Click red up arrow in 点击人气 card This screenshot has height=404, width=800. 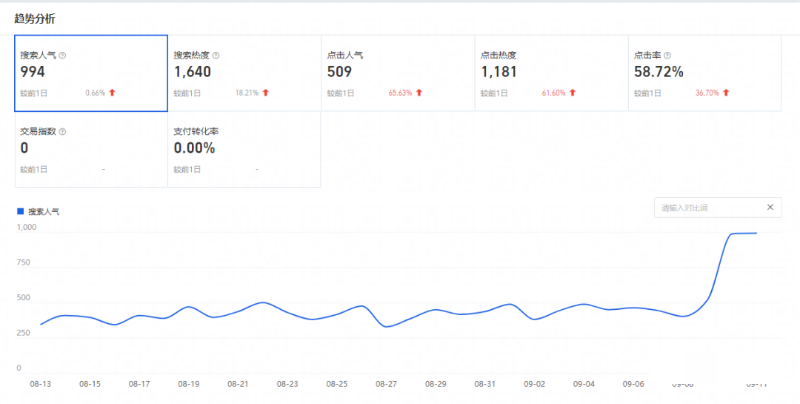click(x=418, y=93)
